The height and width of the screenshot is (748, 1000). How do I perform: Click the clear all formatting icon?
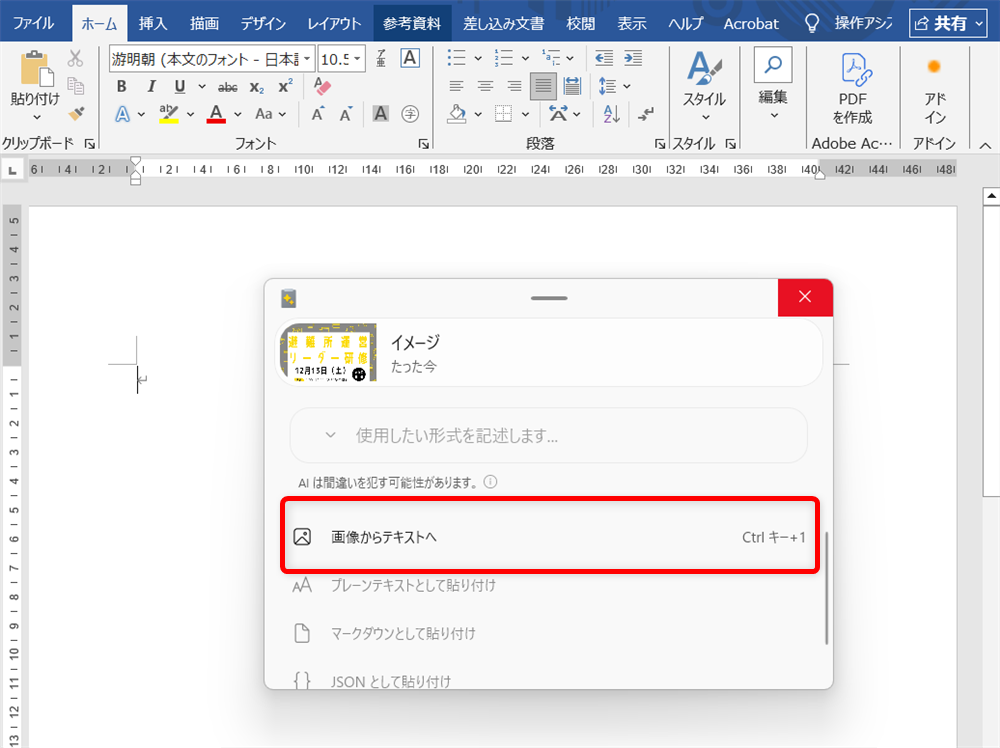click(320, 87)
